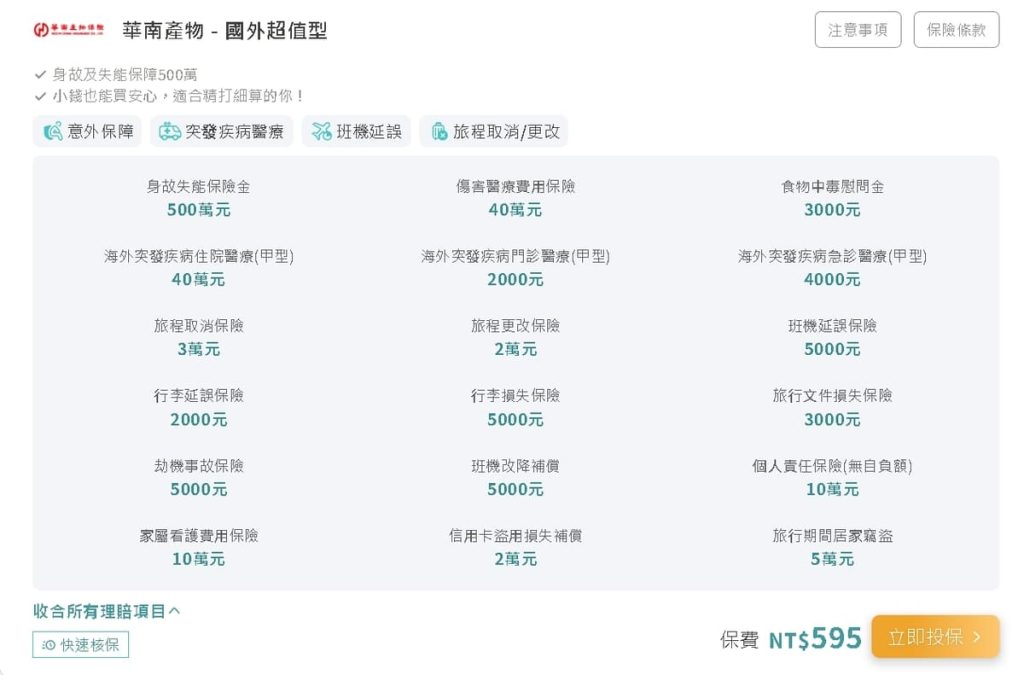Click the 劫機事故保險 label

pyautogui.click(x=199, y=466)
